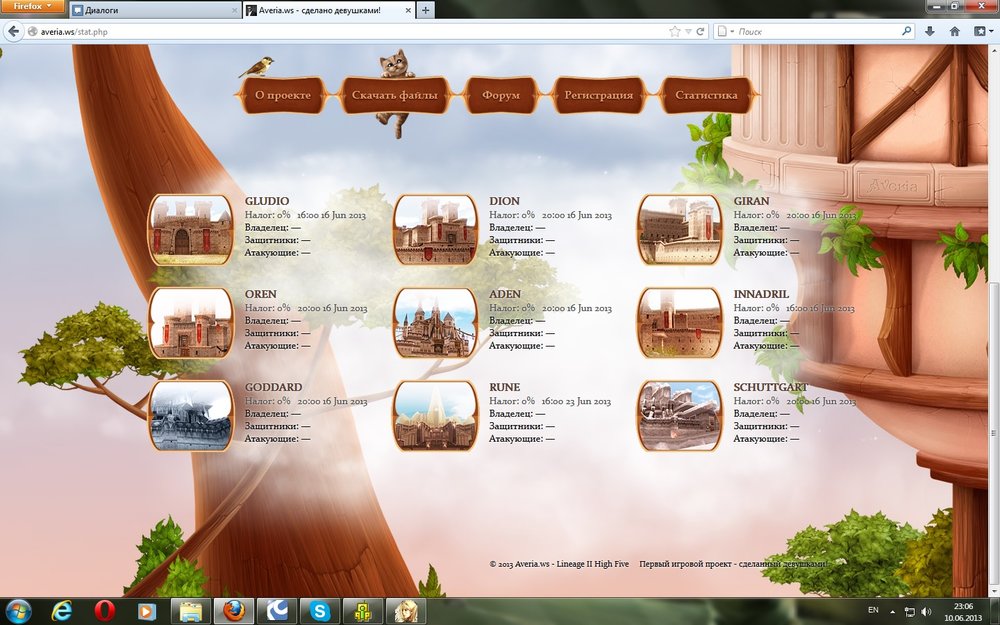Click the browser back arrow button
Image resolution: width=1000 pixels, height=625 pixels.
[14, 31]
